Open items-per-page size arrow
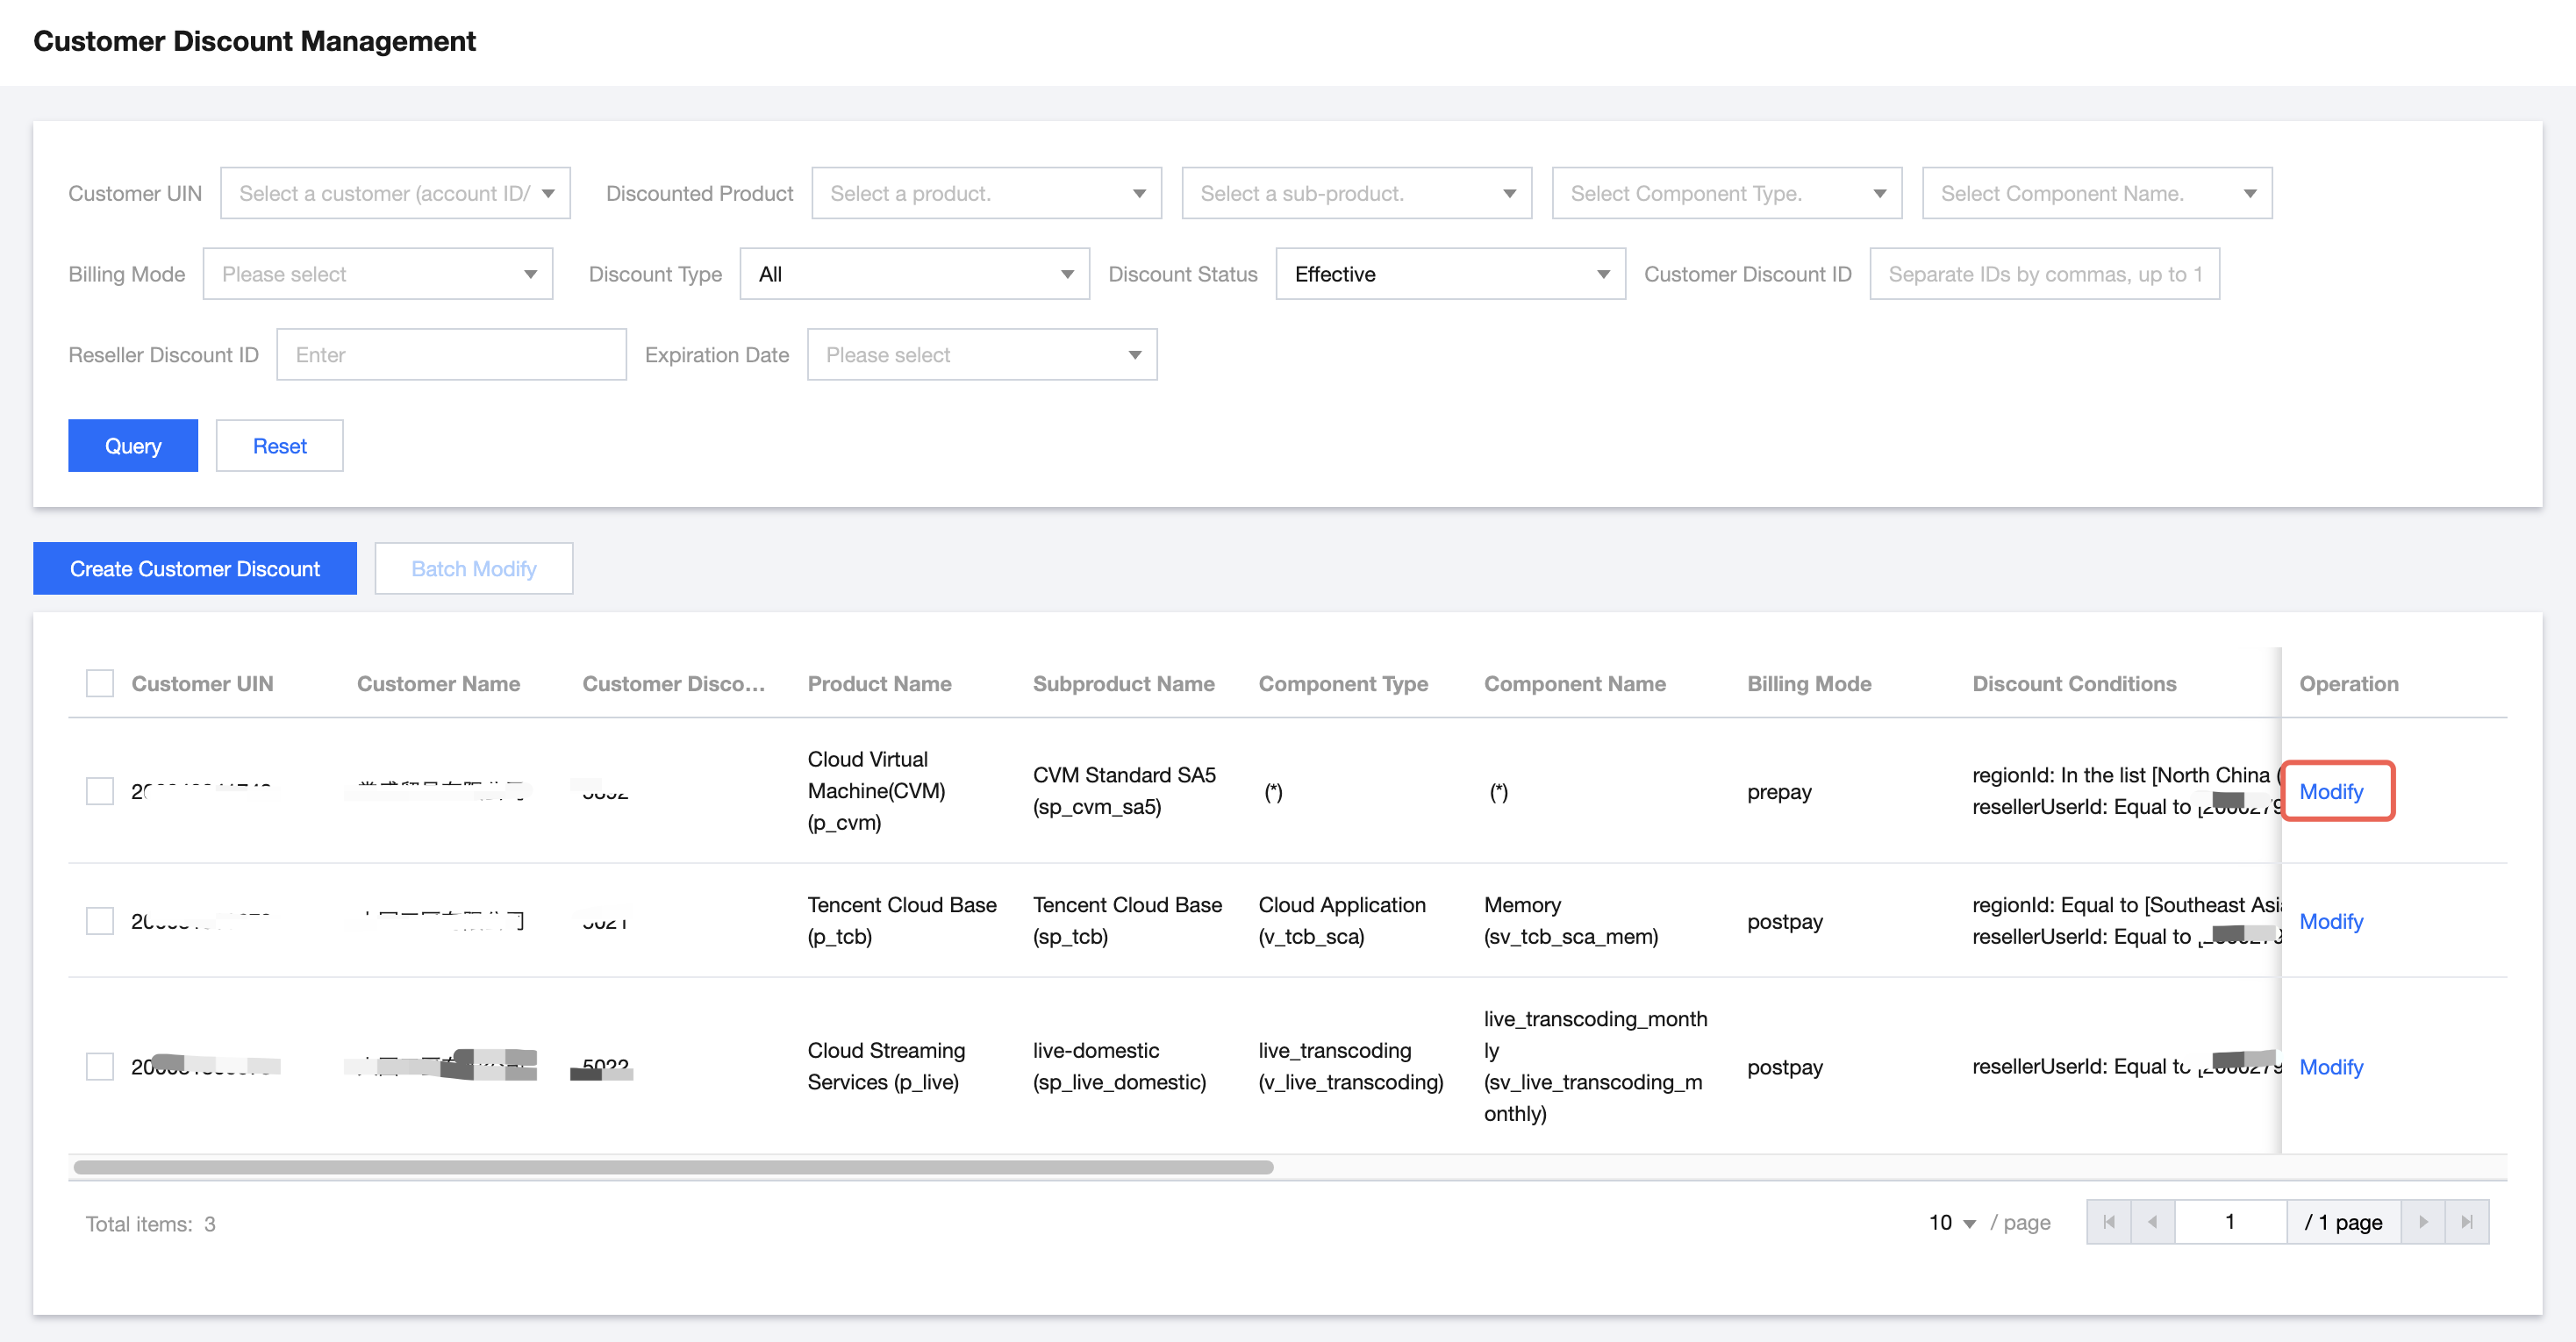 click(1969, 1223)
